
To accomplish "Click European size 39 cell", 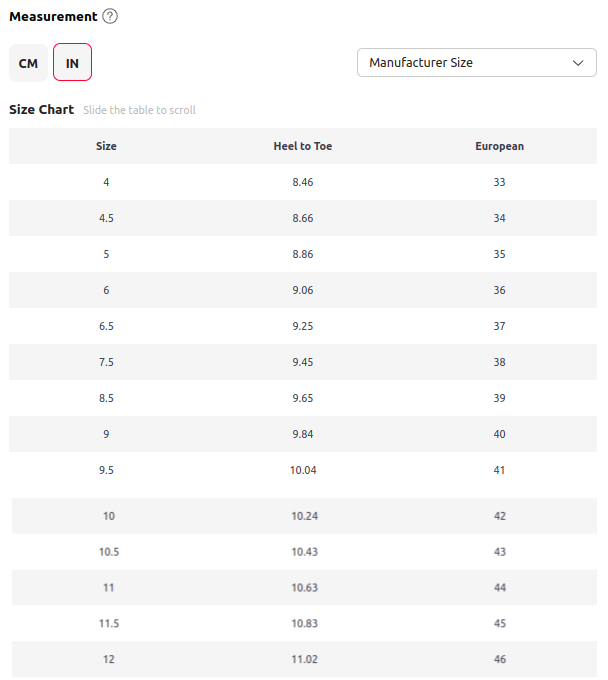I will tap(500, 398).
